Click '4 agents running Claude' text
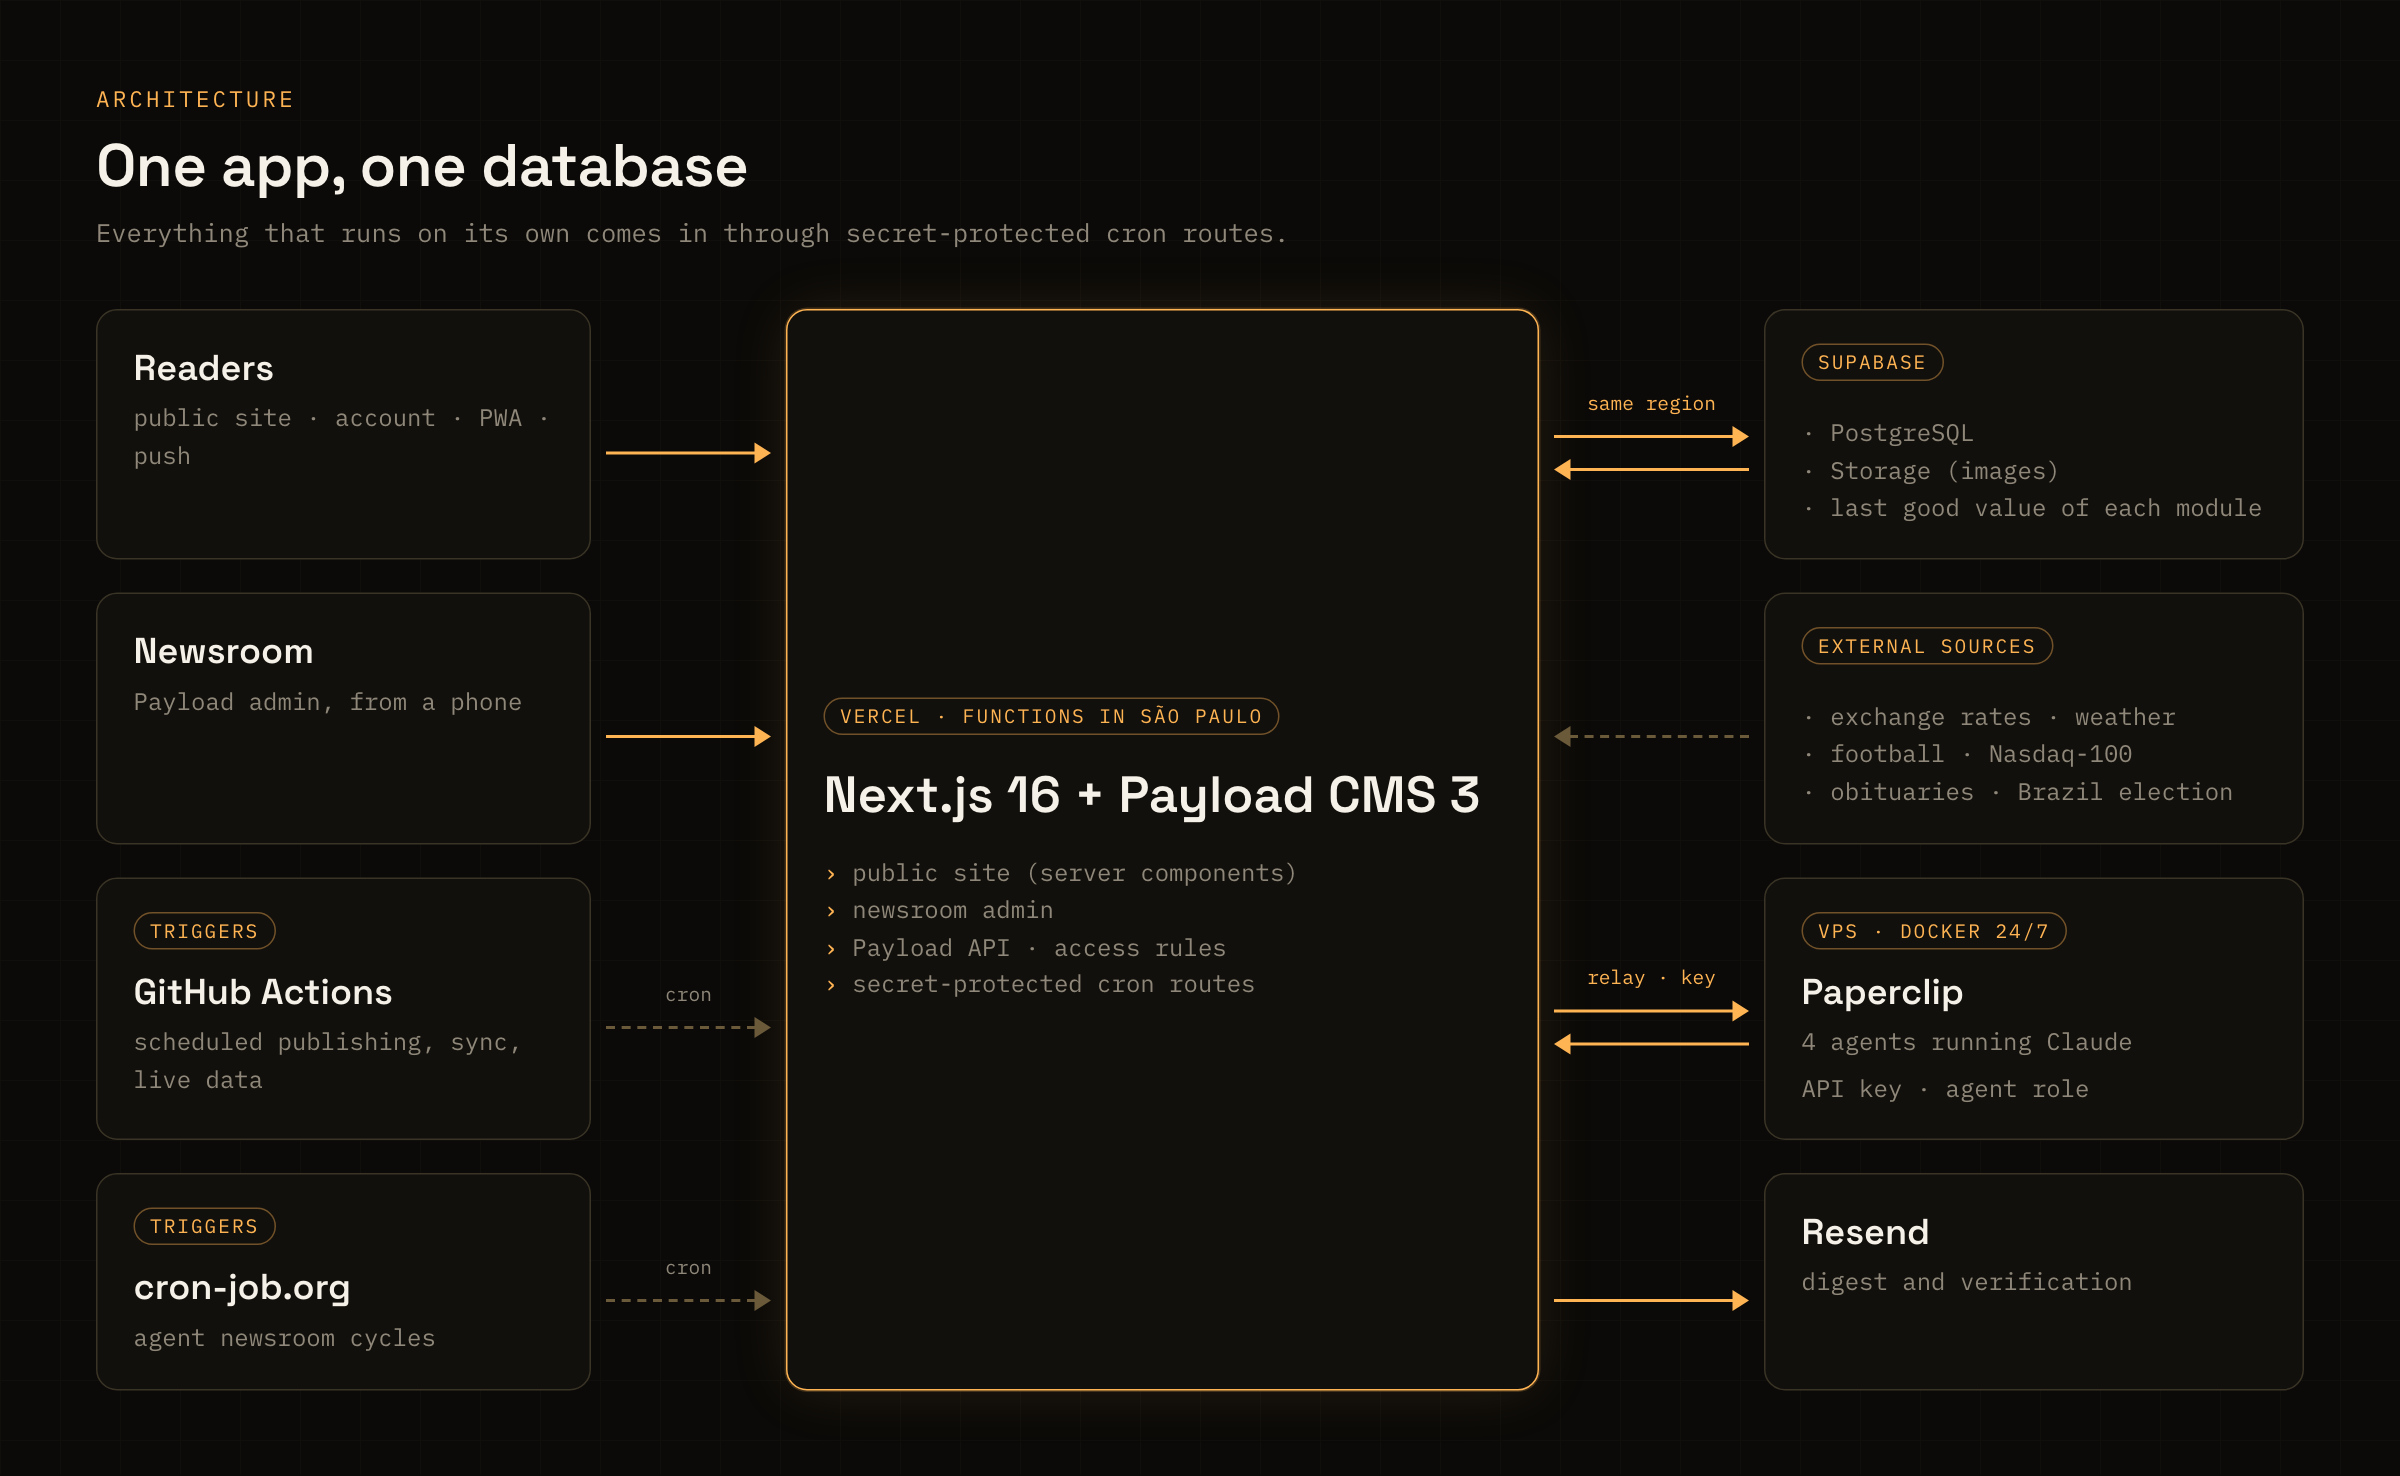This screenshot has width=2400, height=1476. (1967, 1042)
